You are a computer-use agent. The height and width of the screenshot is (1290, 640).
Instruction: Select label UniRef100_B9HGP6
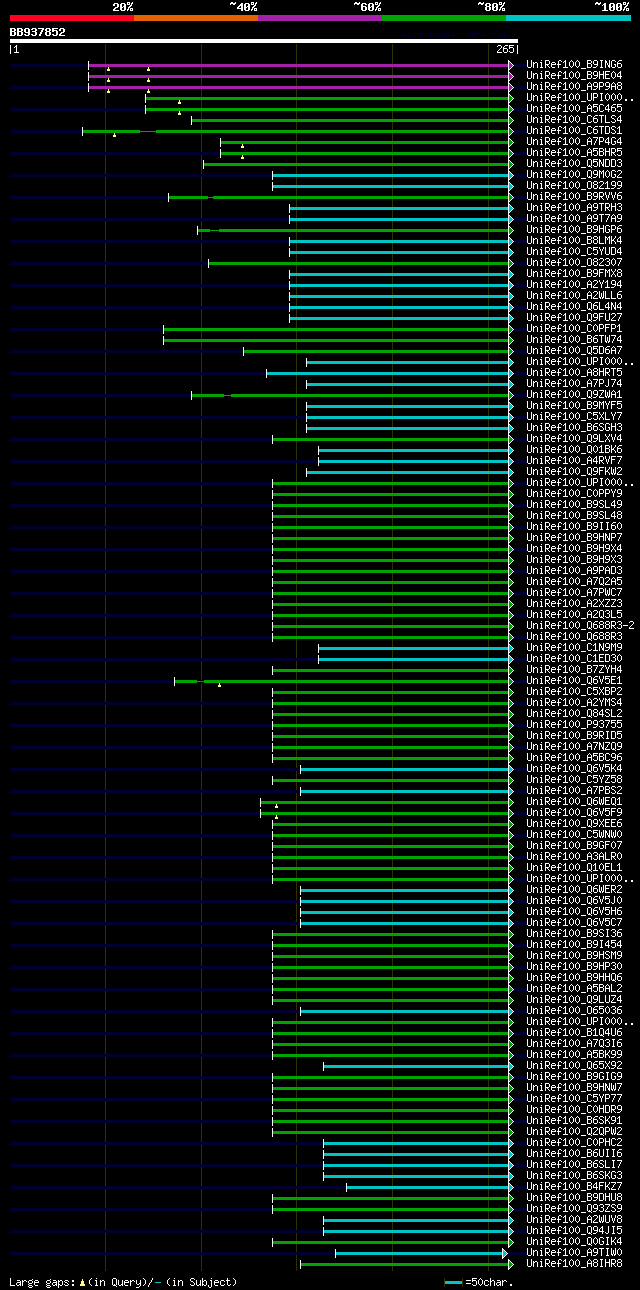click(x=574, y=230)
